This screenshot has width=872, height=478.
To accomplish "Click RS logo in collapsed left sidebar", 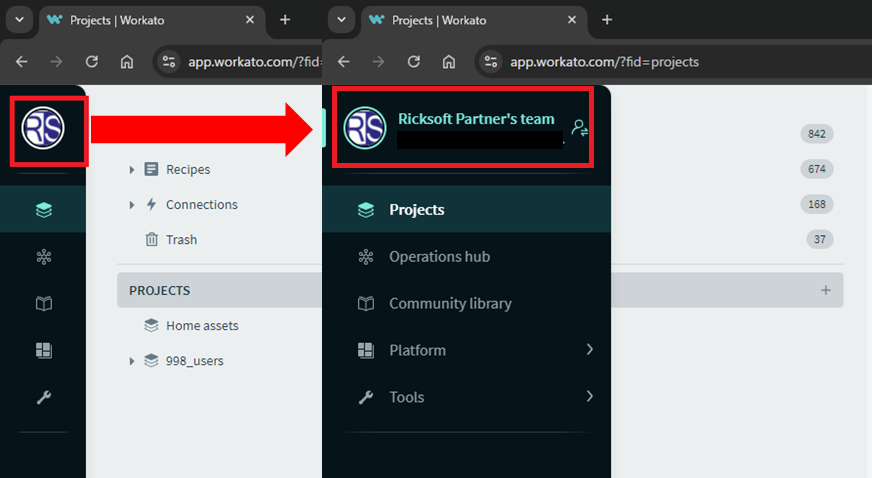I will pos(43,128).
